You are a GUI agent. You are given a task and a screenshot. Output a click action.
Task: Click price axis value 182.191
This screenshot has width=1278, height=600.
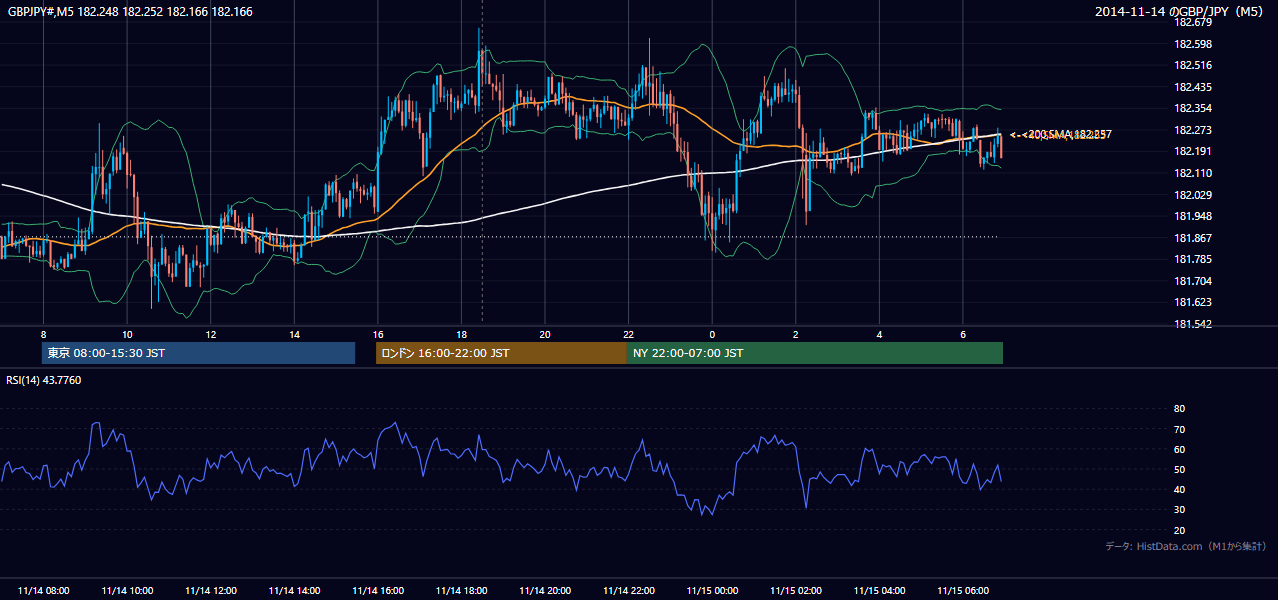(x=1192, y=151)
